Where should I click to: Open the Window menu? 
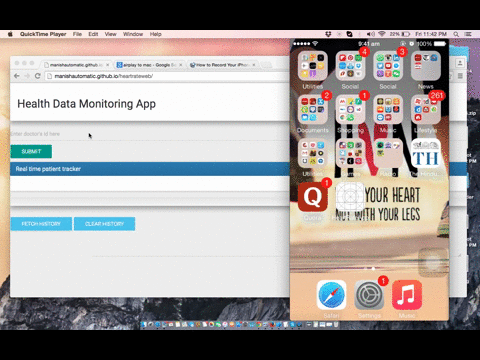(133, 34)
